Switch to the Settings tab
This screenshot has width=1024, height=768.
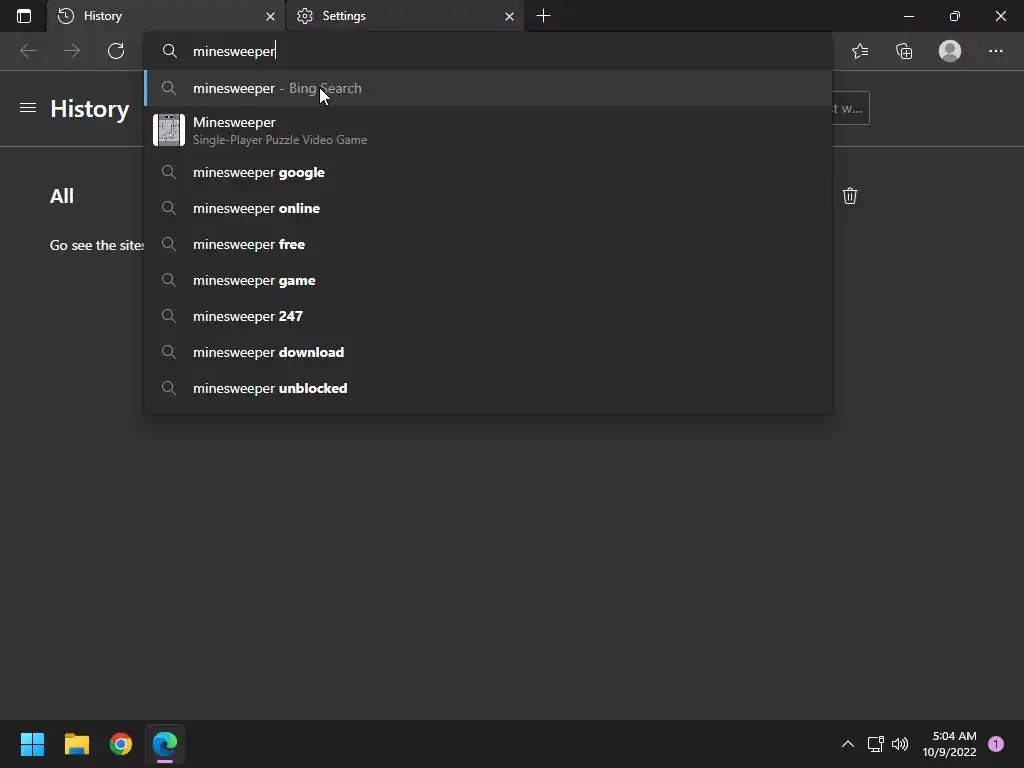[405, 16]
